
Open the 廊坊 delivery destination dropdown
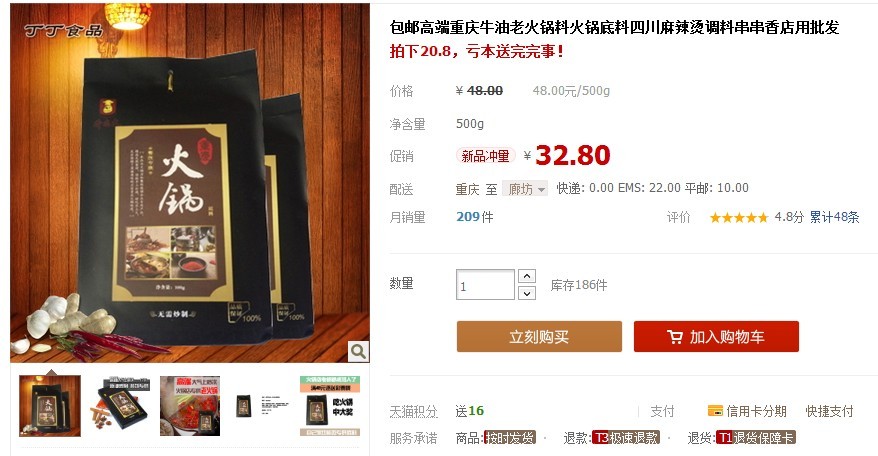(525, 189)
